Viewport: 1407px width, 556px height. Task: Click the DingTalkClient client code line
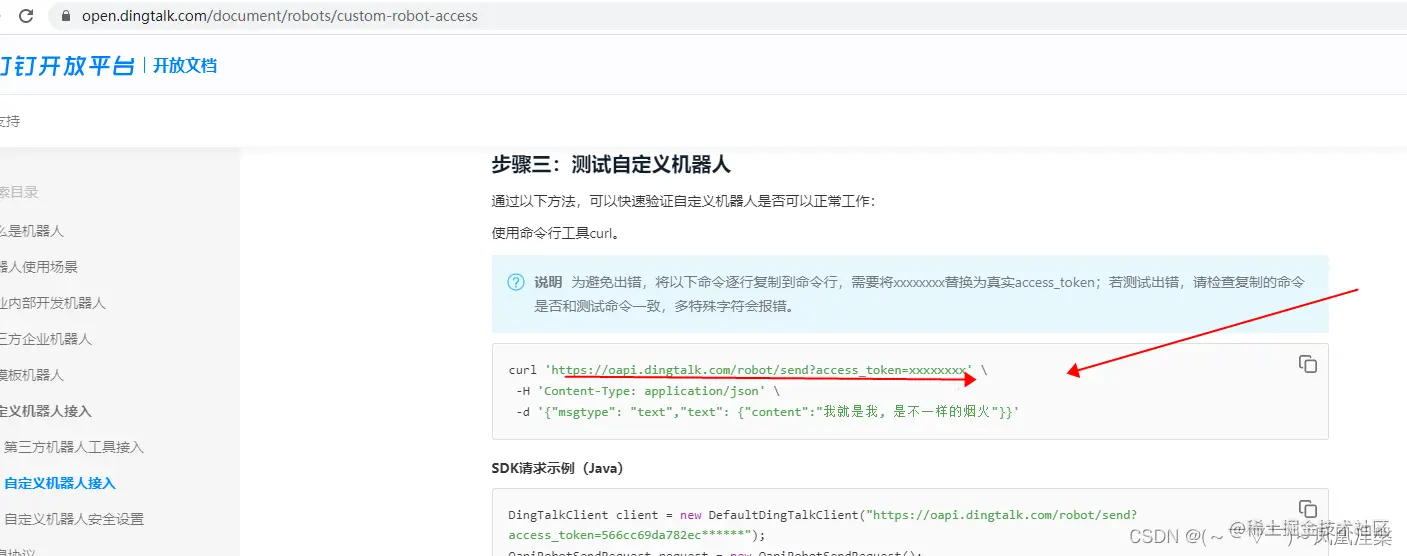(822, 515)
